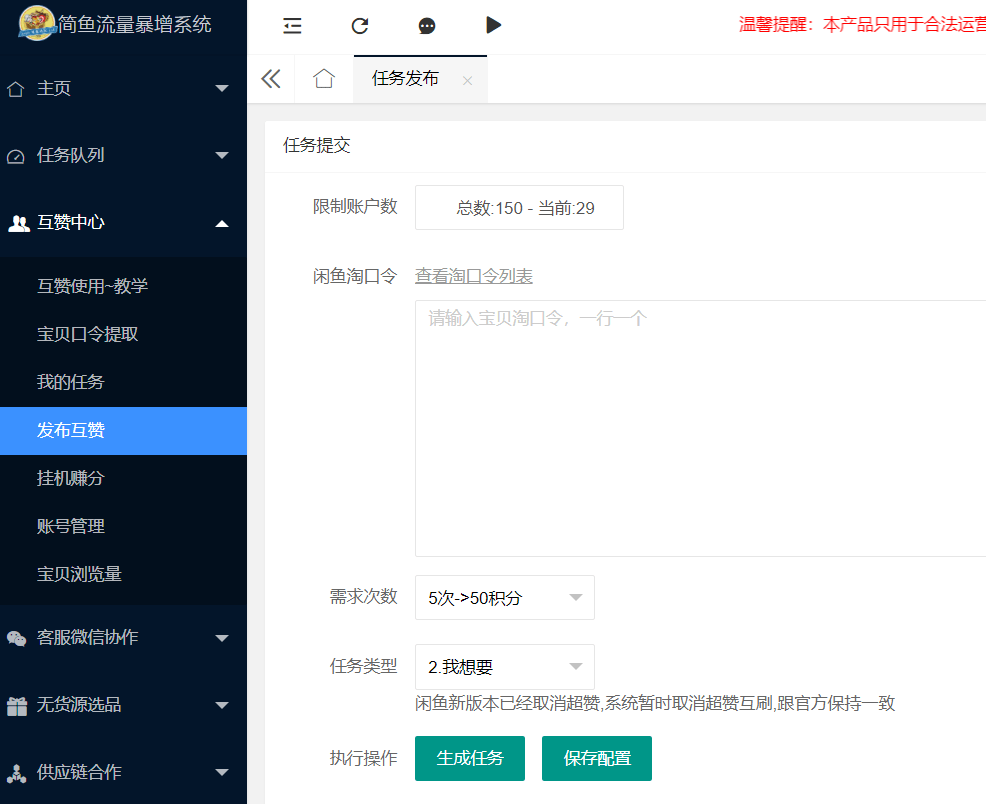Viewport: 986px width, 804px height.
Task: Open the 任务类型 dropdown
Action: [505, 667]
